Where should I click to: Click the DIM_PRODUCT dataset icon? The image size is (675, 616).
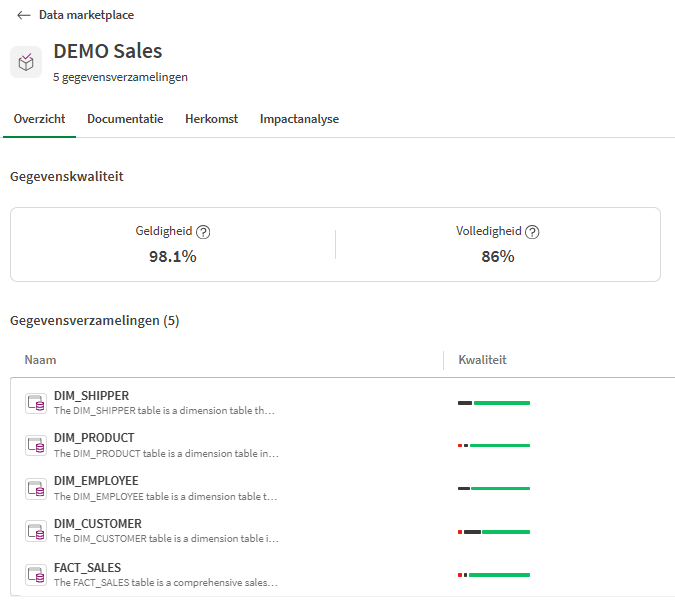click(x=36, y=446)
